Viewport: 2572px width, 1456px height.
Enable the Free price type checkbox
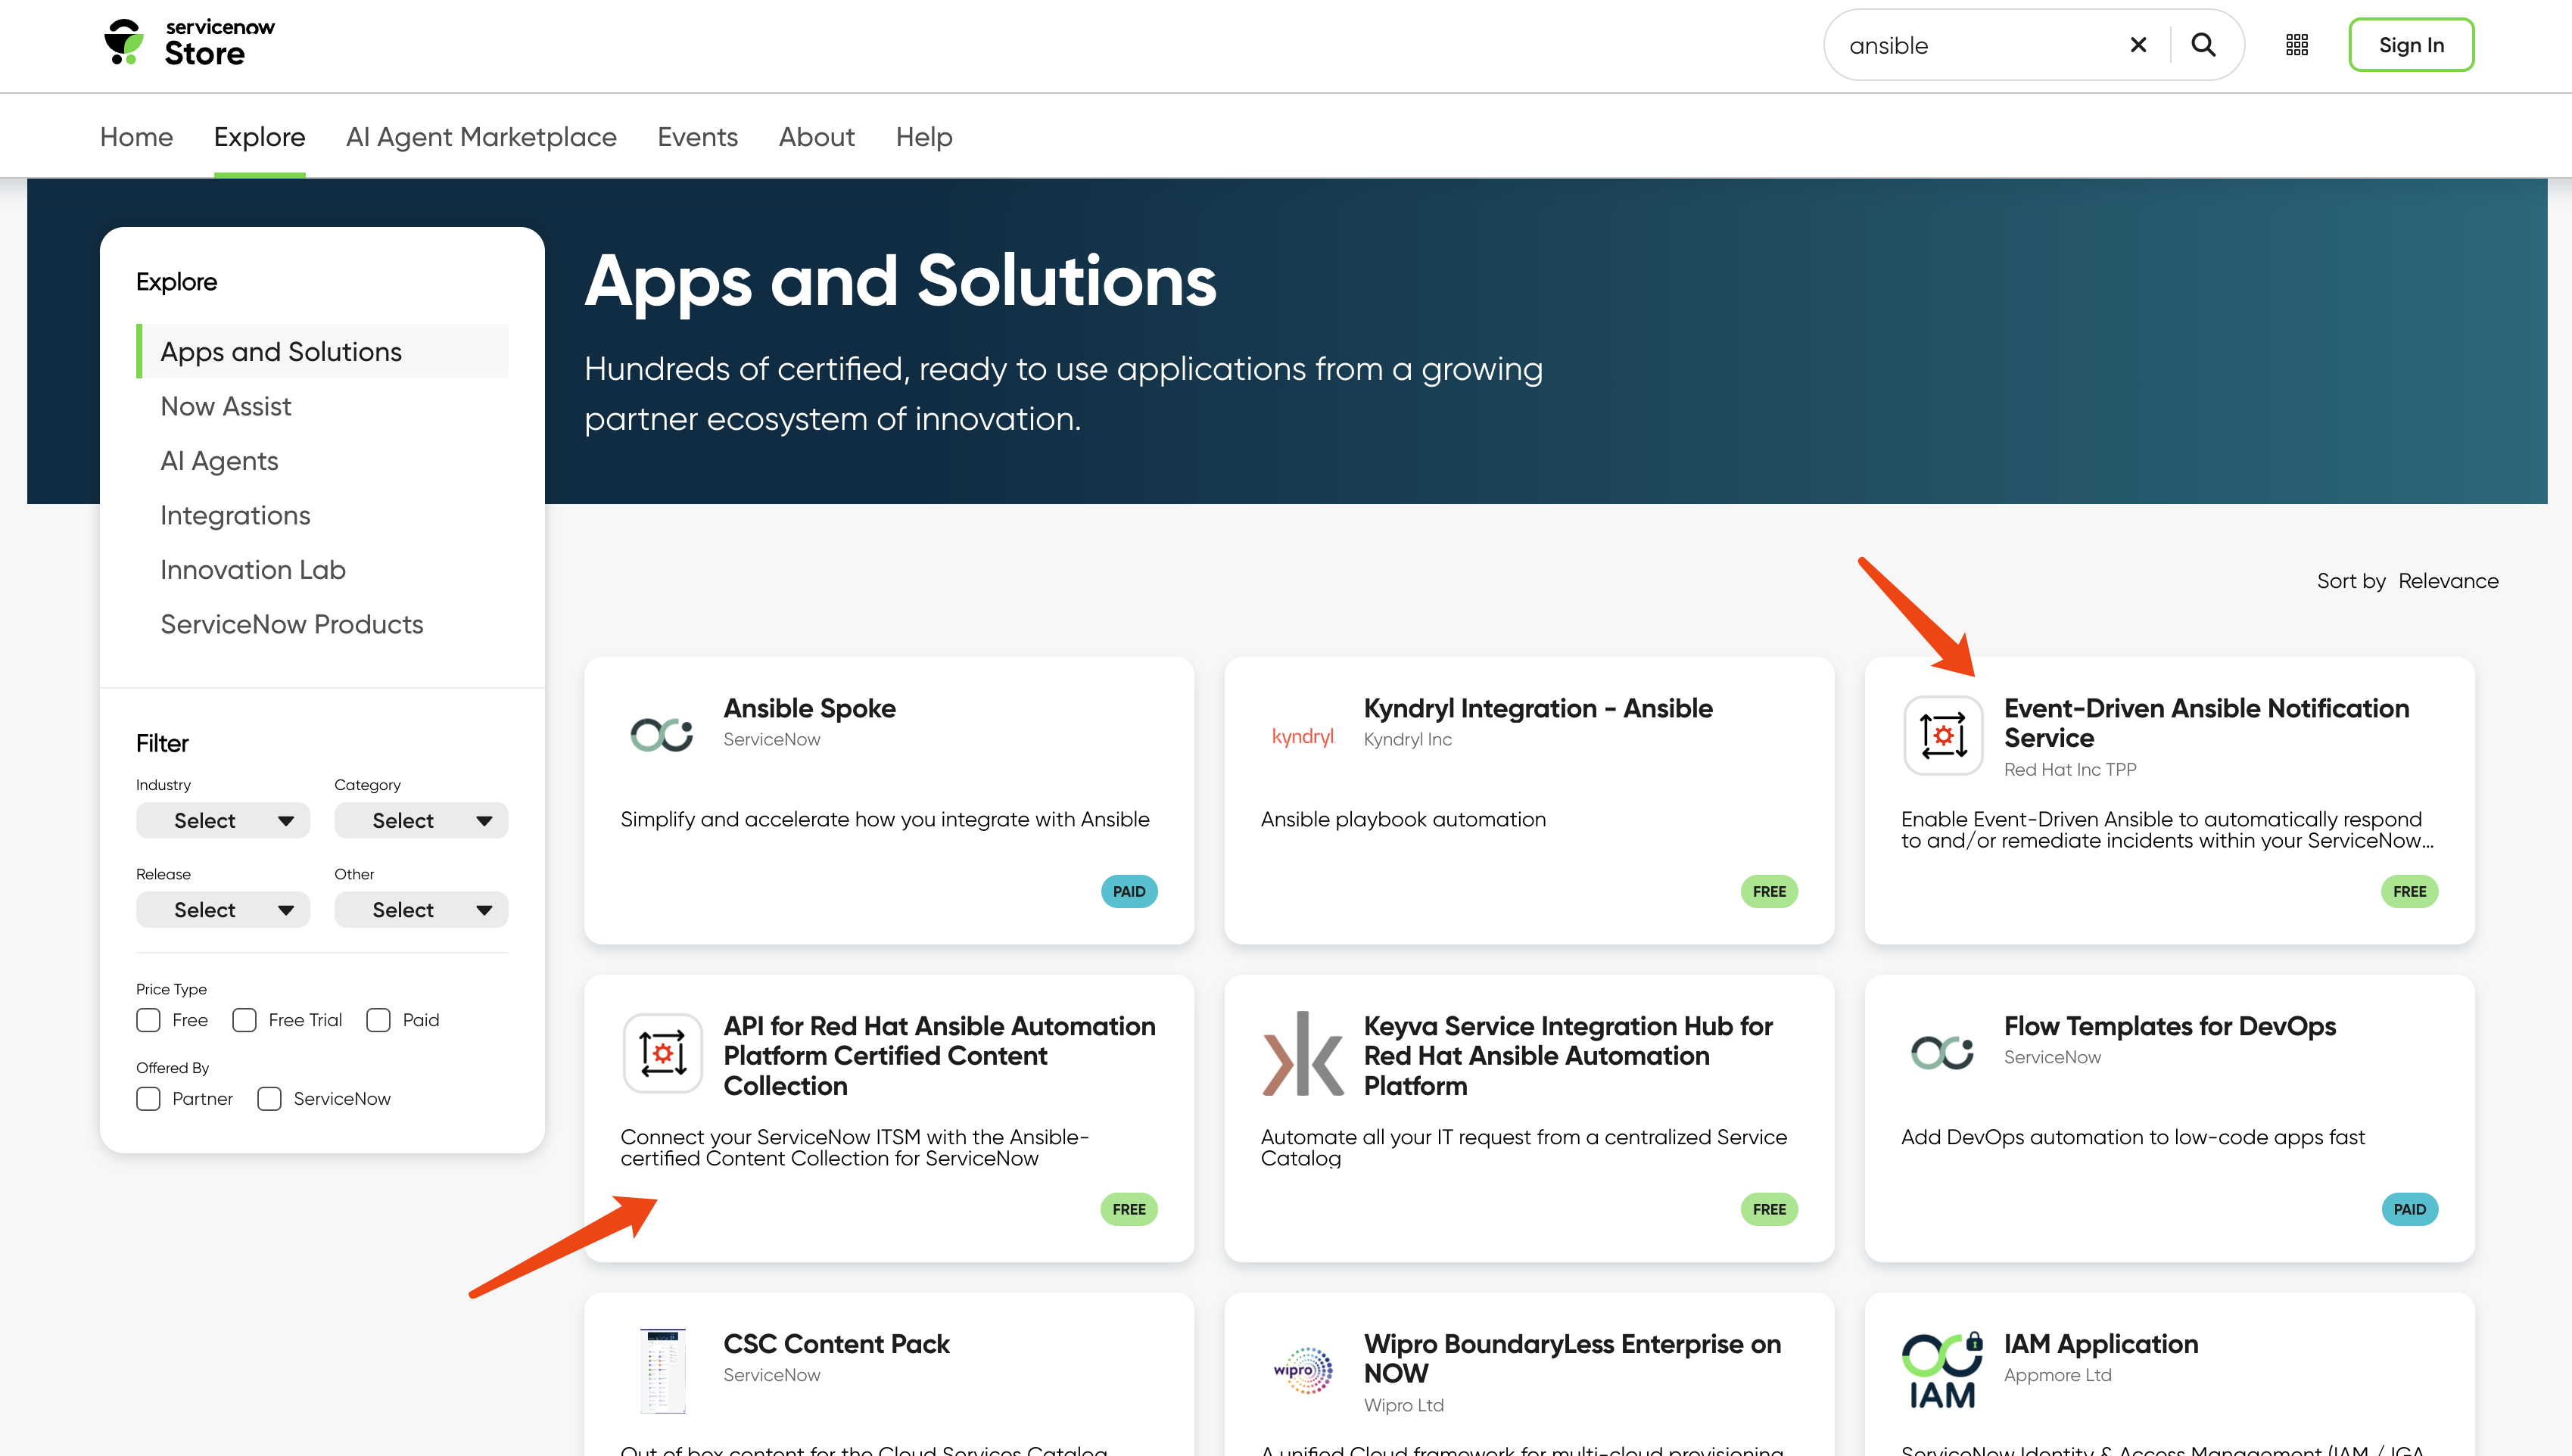pyautogui.click(x=149, y=1020)
